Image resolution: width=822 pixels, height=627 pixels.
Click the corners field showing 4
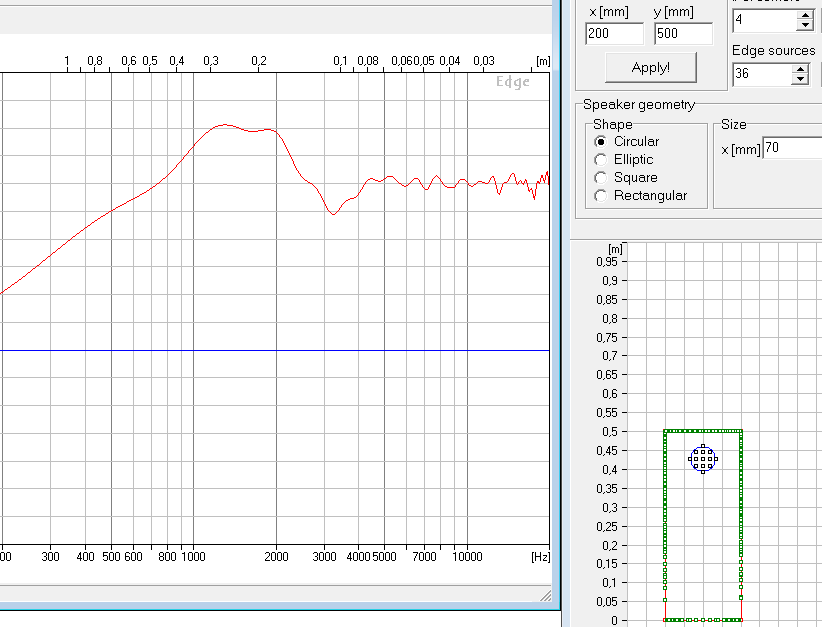[x=765, y=20]
